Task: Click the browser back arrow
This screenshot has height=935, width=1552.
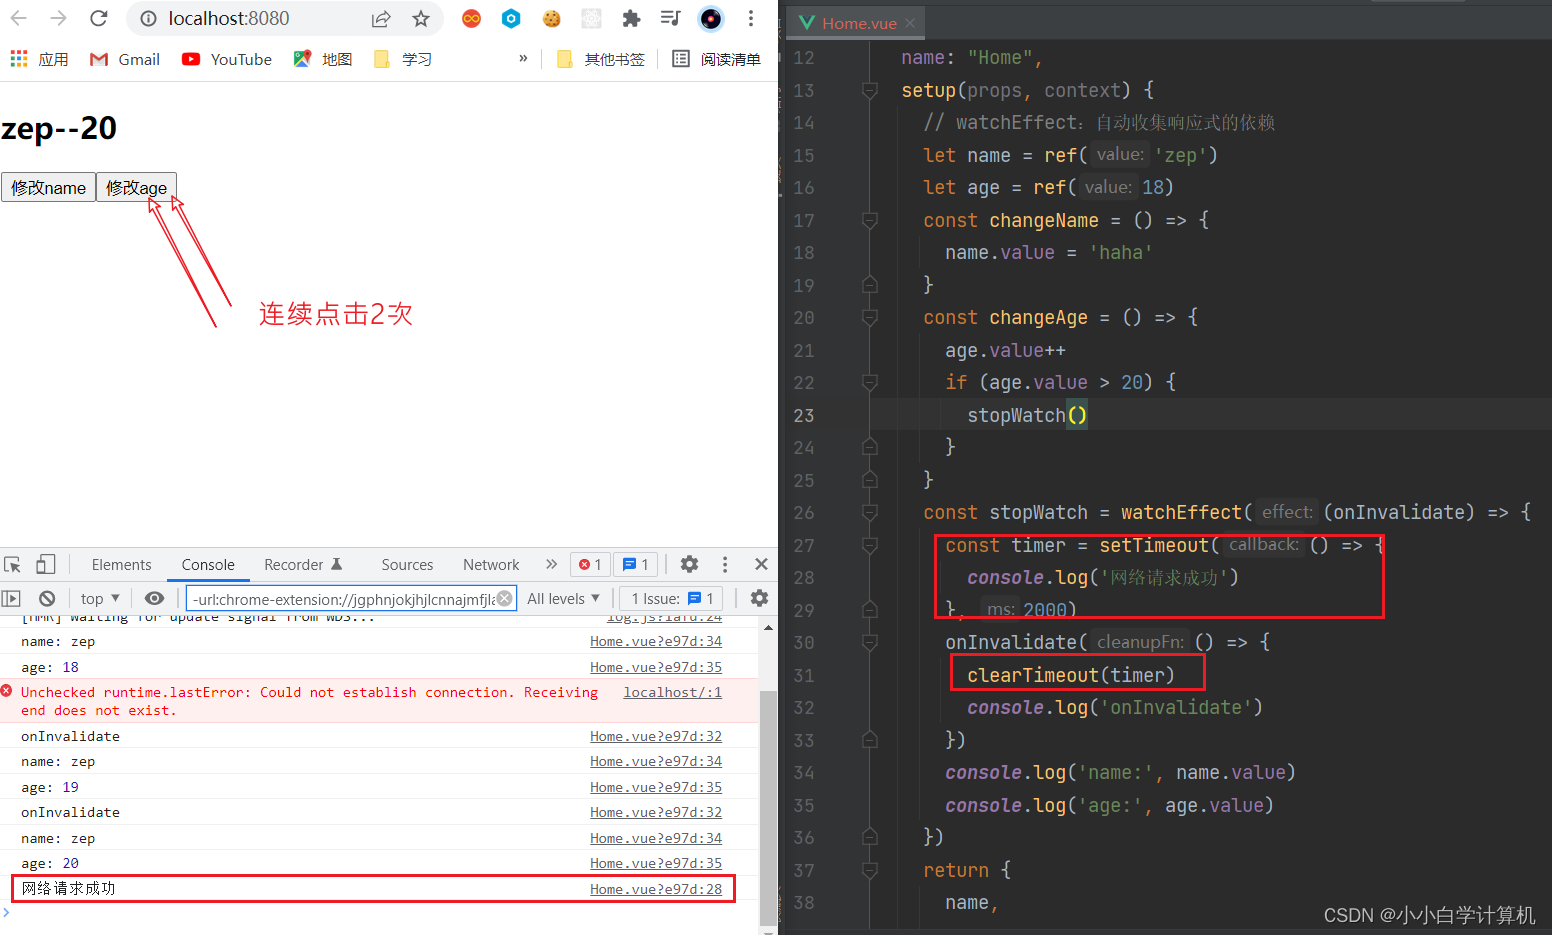Action: [x=18, y=18]
